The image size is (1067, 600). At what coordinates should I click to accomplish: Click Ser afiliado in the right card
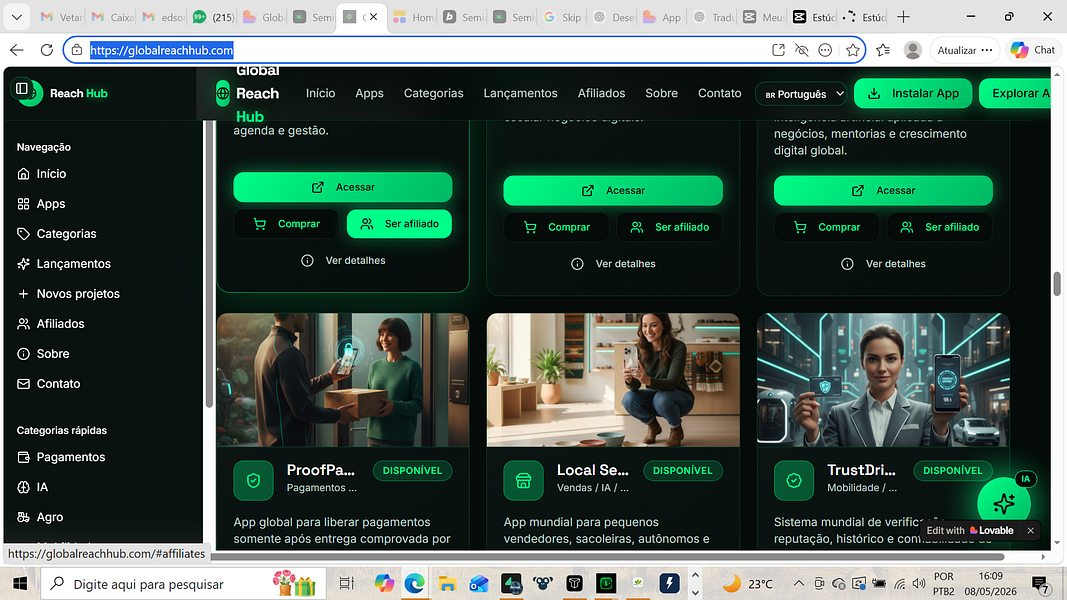(x=940, y=227)
